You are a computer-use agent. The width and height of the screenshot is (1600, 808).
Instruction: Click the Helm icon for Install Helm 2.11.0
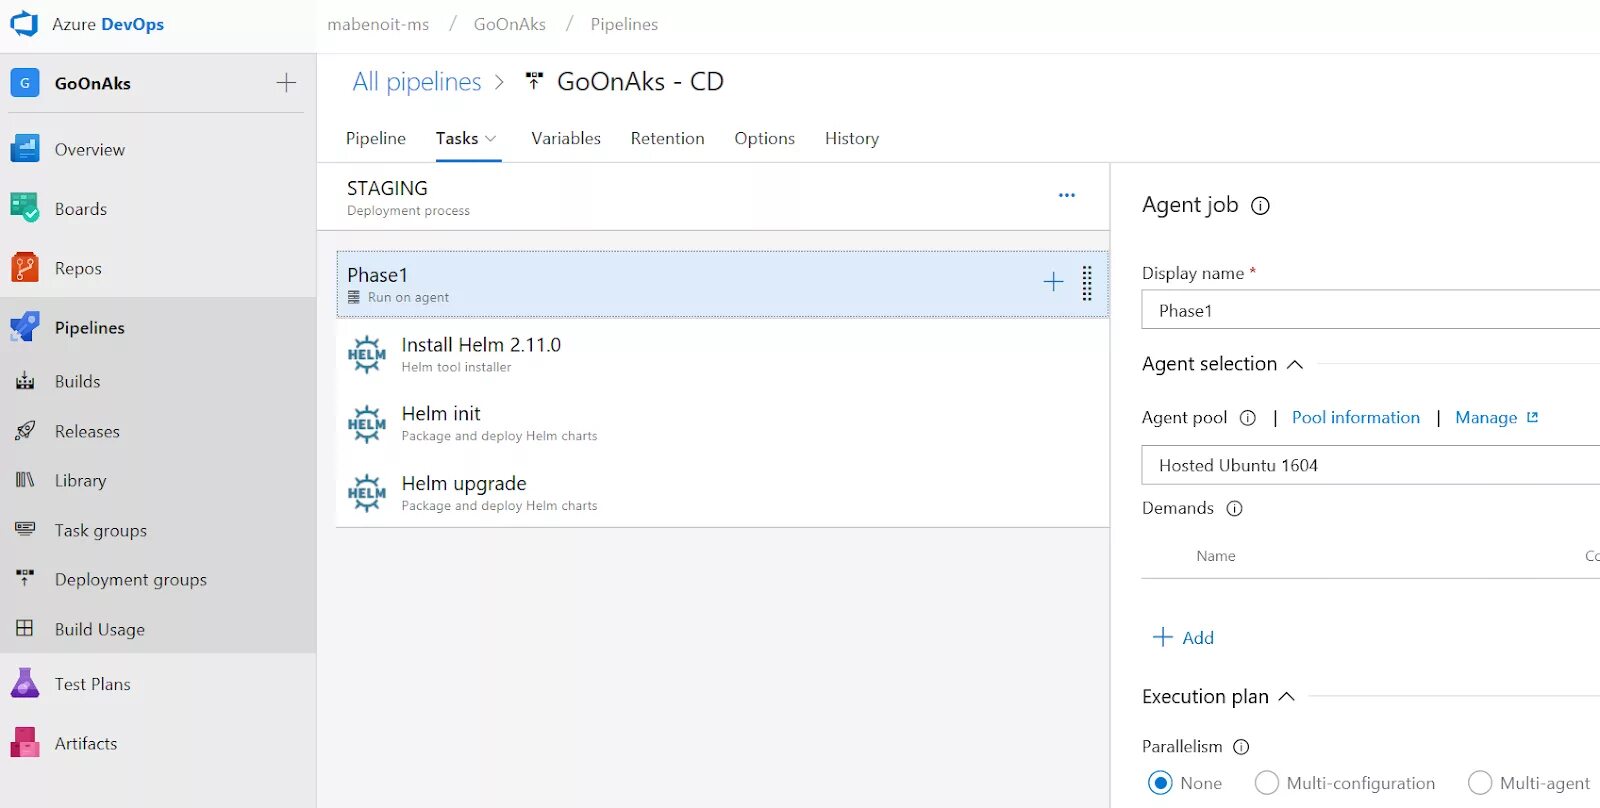click(367, 354)
